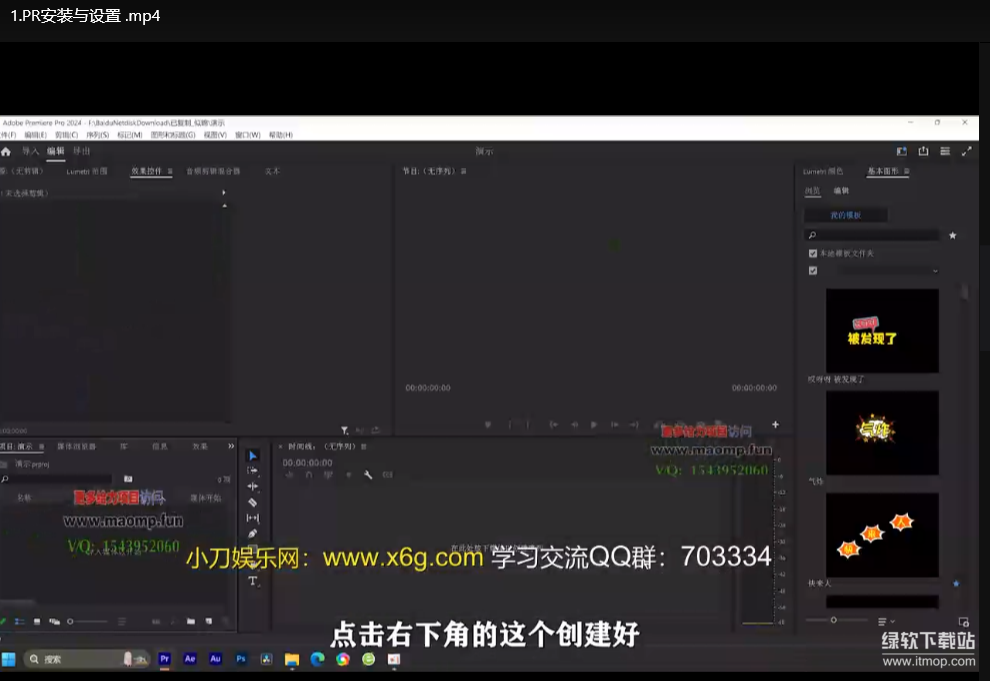
Task: Open the workspaces icon in header
Action: [902, 151]
